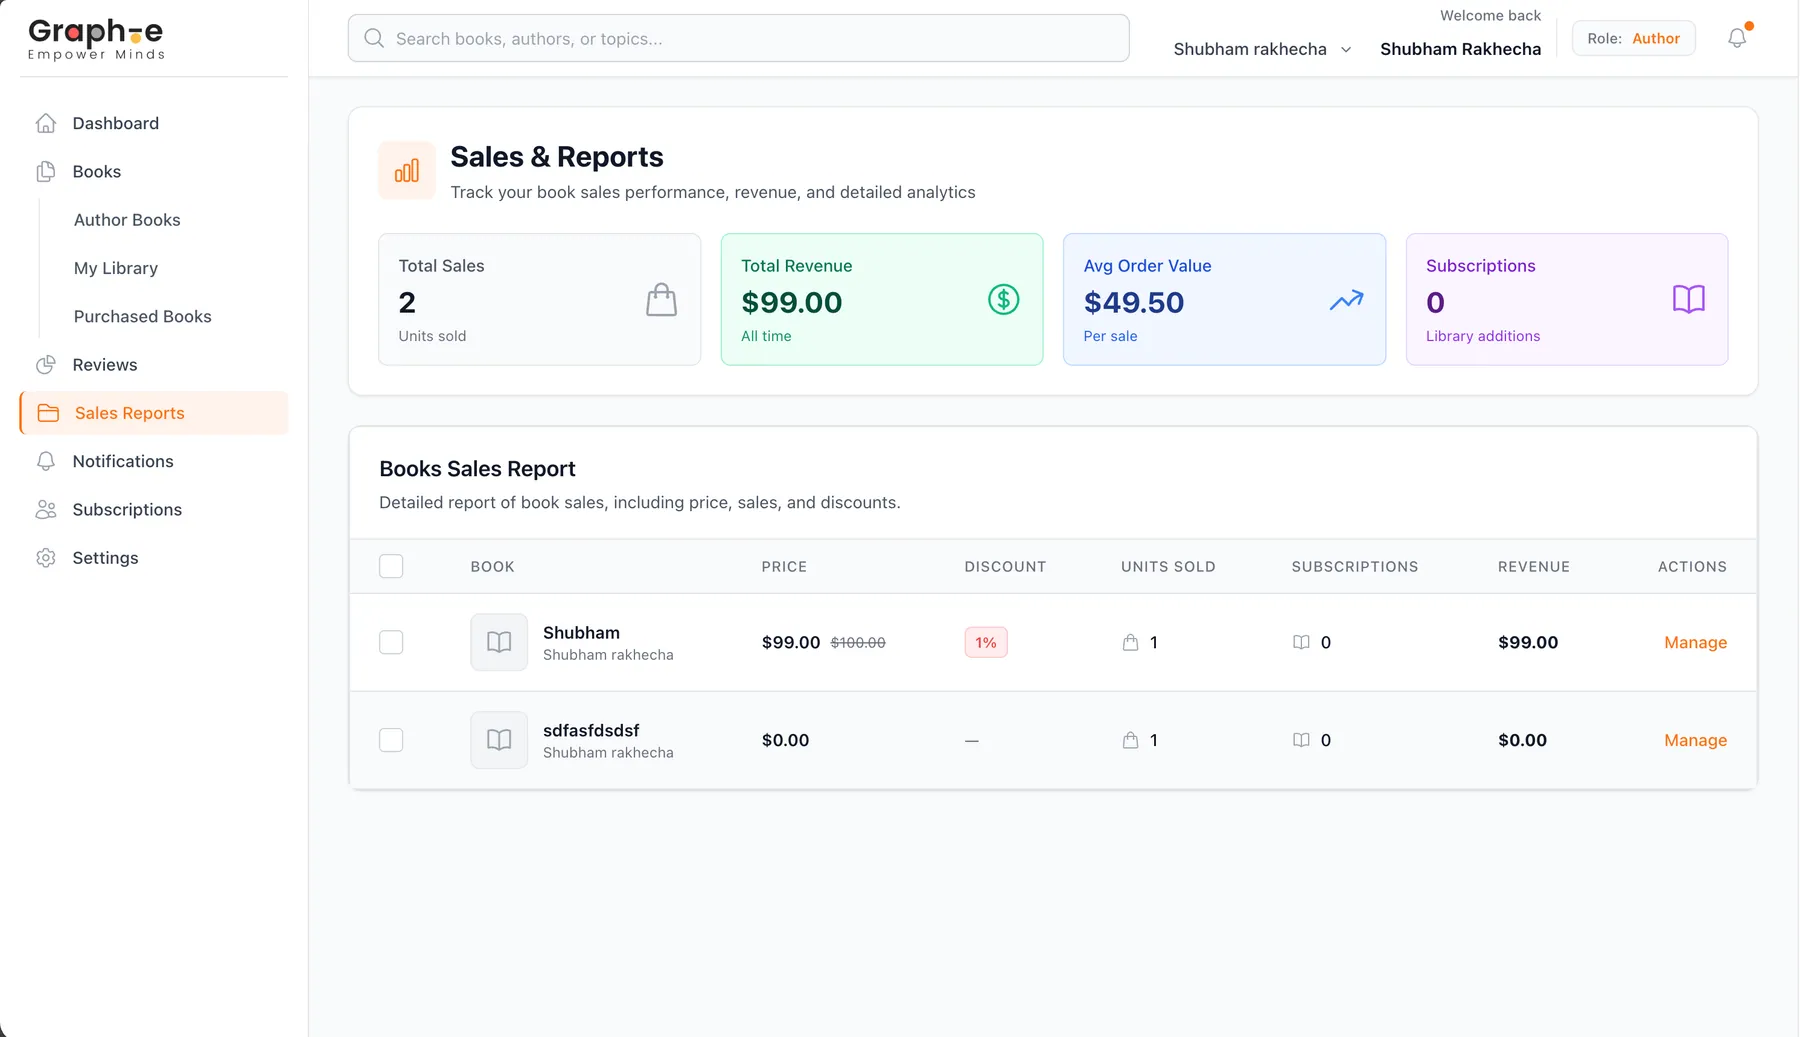Click the Shubham Rakhecha welcome name
1800x1037 pixels.
click(x=1460, y=49)
